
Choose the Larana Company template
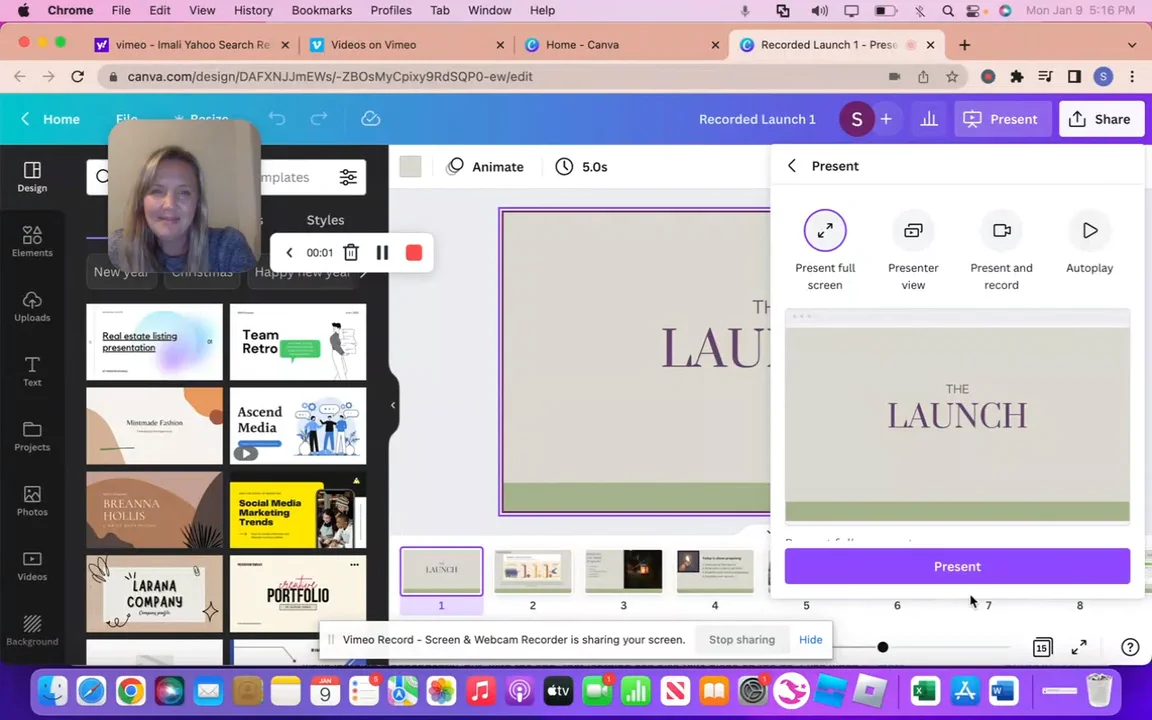point(154,594)
